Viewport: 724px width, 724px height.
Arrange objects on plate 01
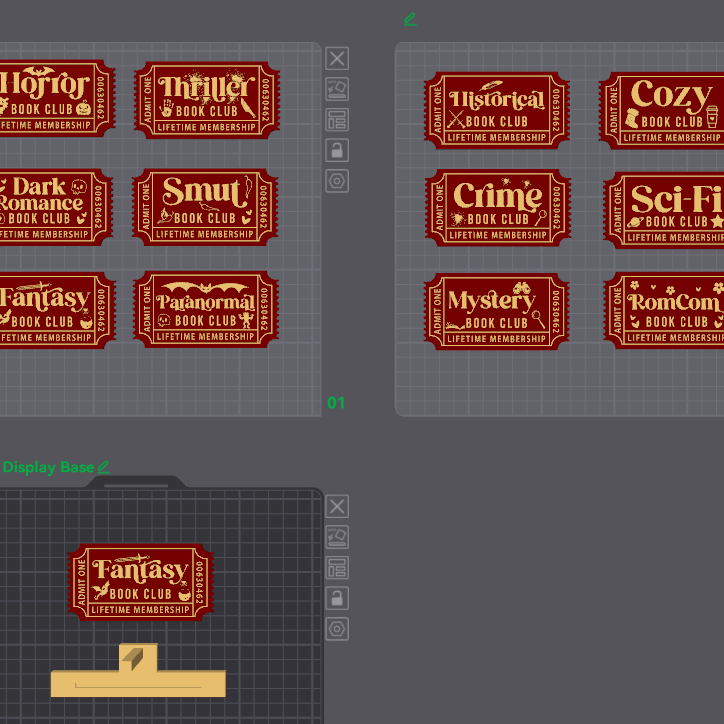point(337,120)
